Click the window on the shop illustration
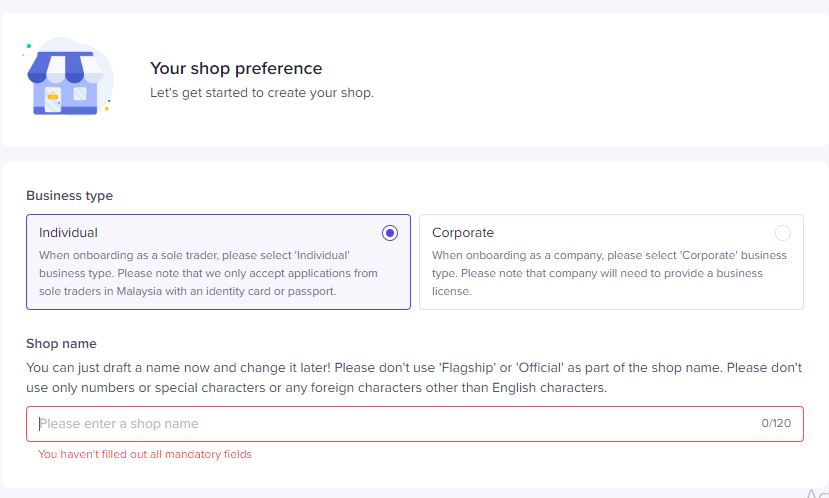This screenshot has width=829, height=498. (80, 94)
